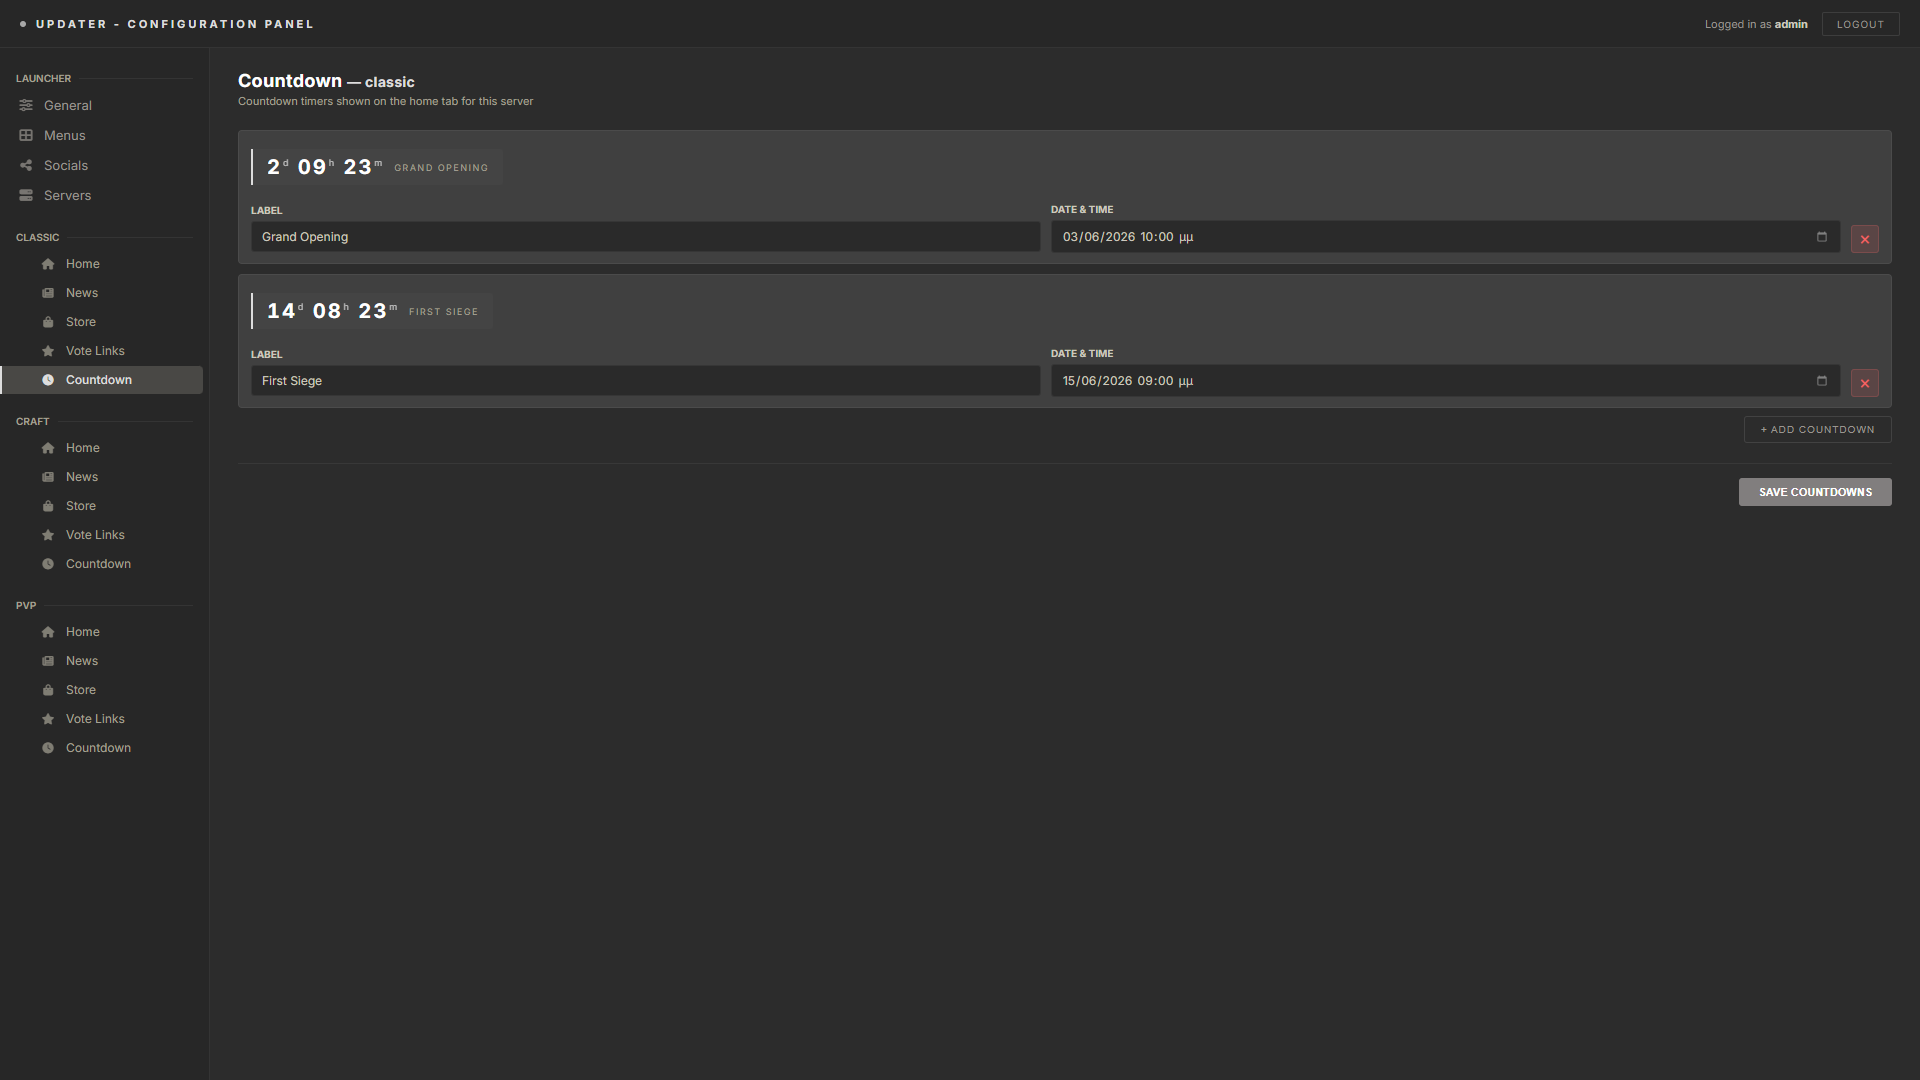Viewport: 1920px width, 1080px height.
Task: Open News under PVP section
Action: pyautogui.click(x=101, y=661)
